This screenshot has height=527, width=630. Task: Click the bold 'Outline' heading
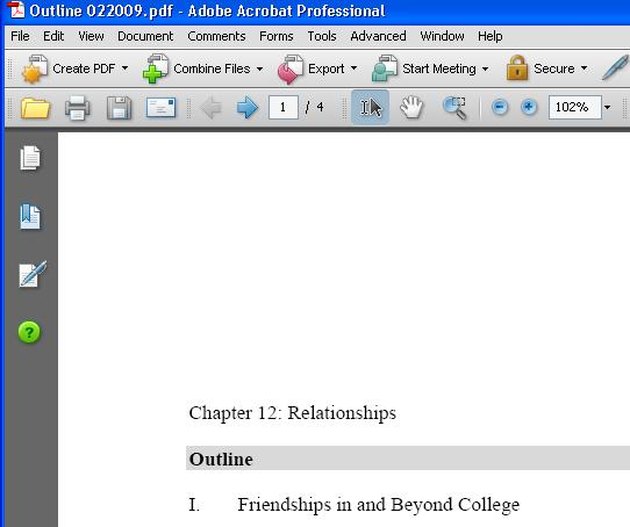click(x=221, y=459)
